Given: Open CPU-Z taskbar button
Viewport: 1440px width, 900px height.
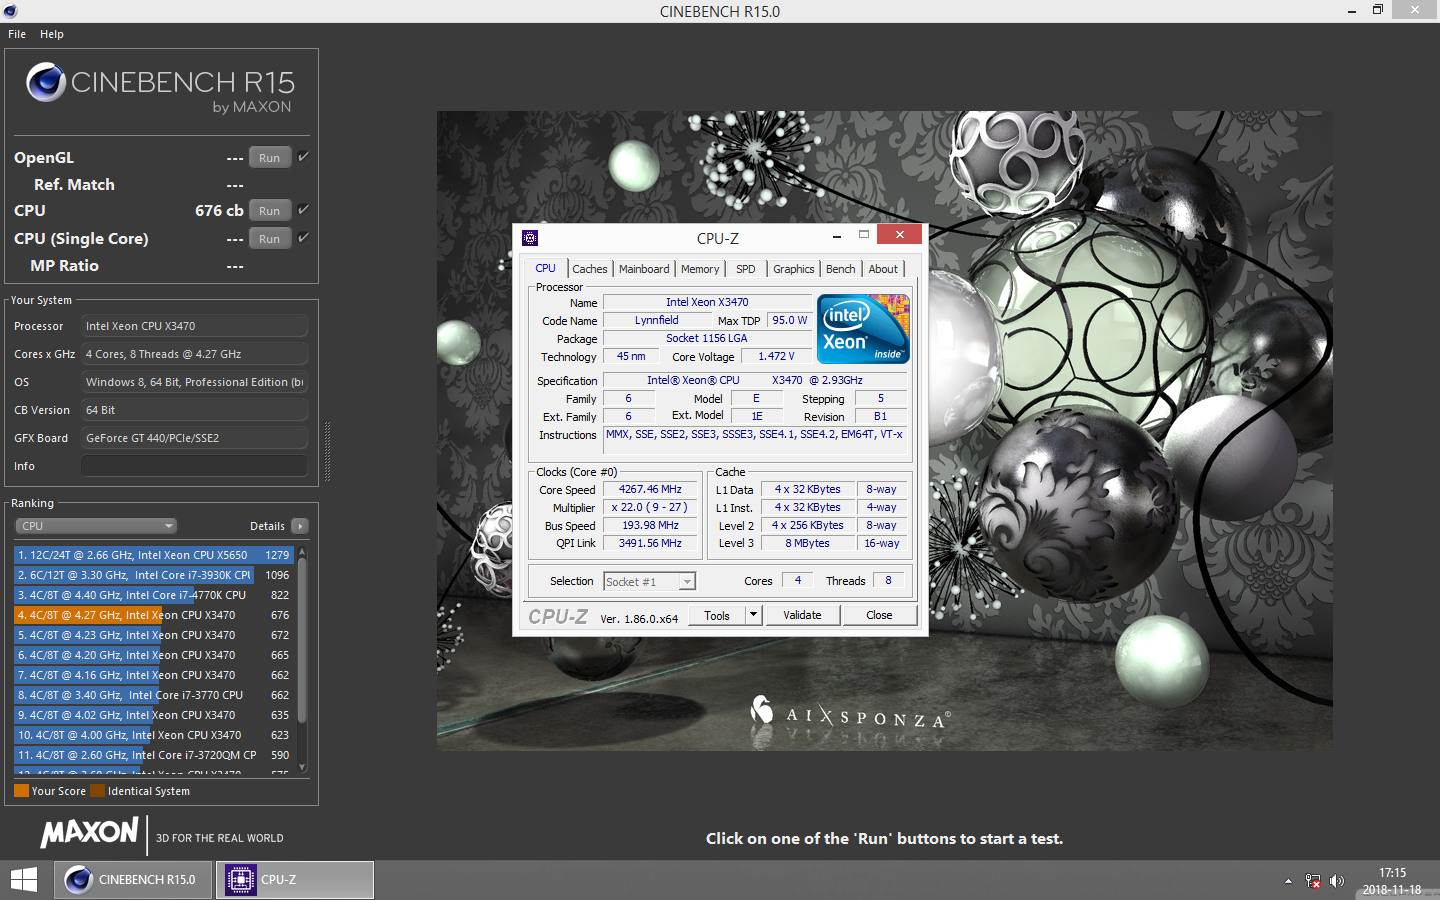Looking at the screenshot, I should pyautogui.click(x=295, y=880).
